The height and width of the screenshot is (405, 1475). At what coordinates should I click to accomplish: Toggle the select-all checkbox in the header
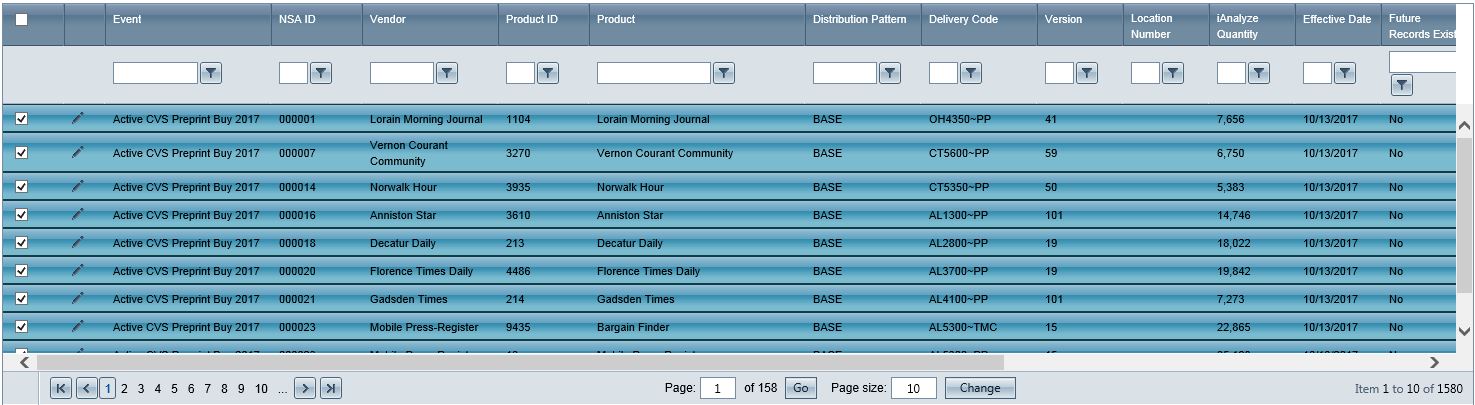tap(22, 19)
